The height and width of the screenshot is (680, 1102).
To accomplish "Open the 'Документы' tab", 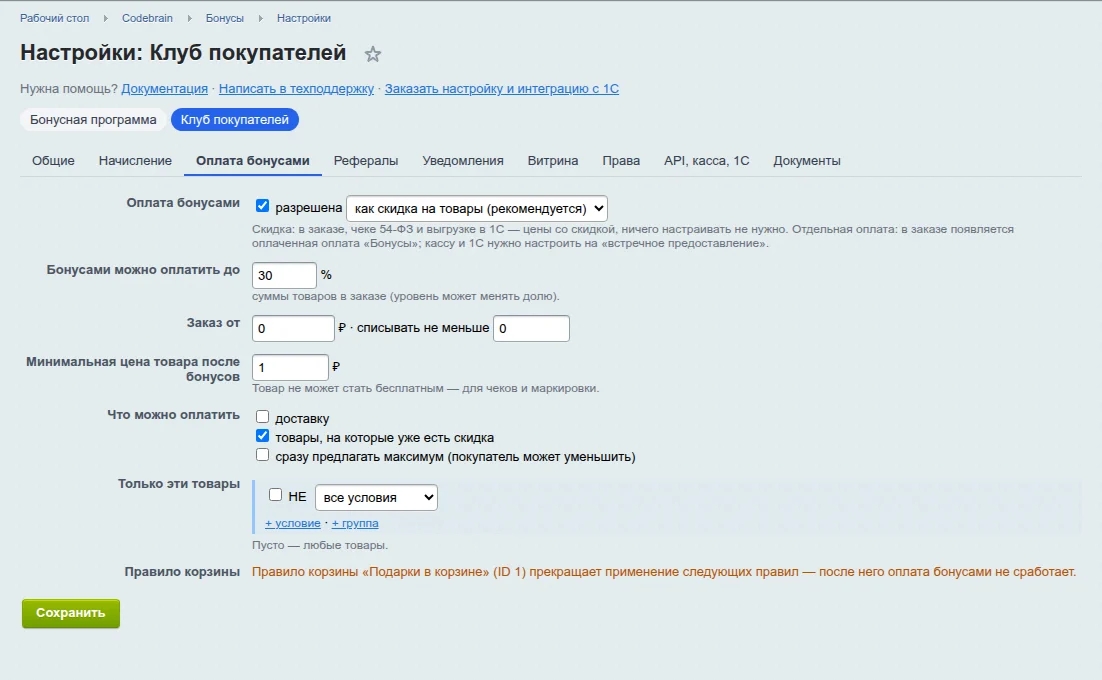I will (x=807, y=161).
